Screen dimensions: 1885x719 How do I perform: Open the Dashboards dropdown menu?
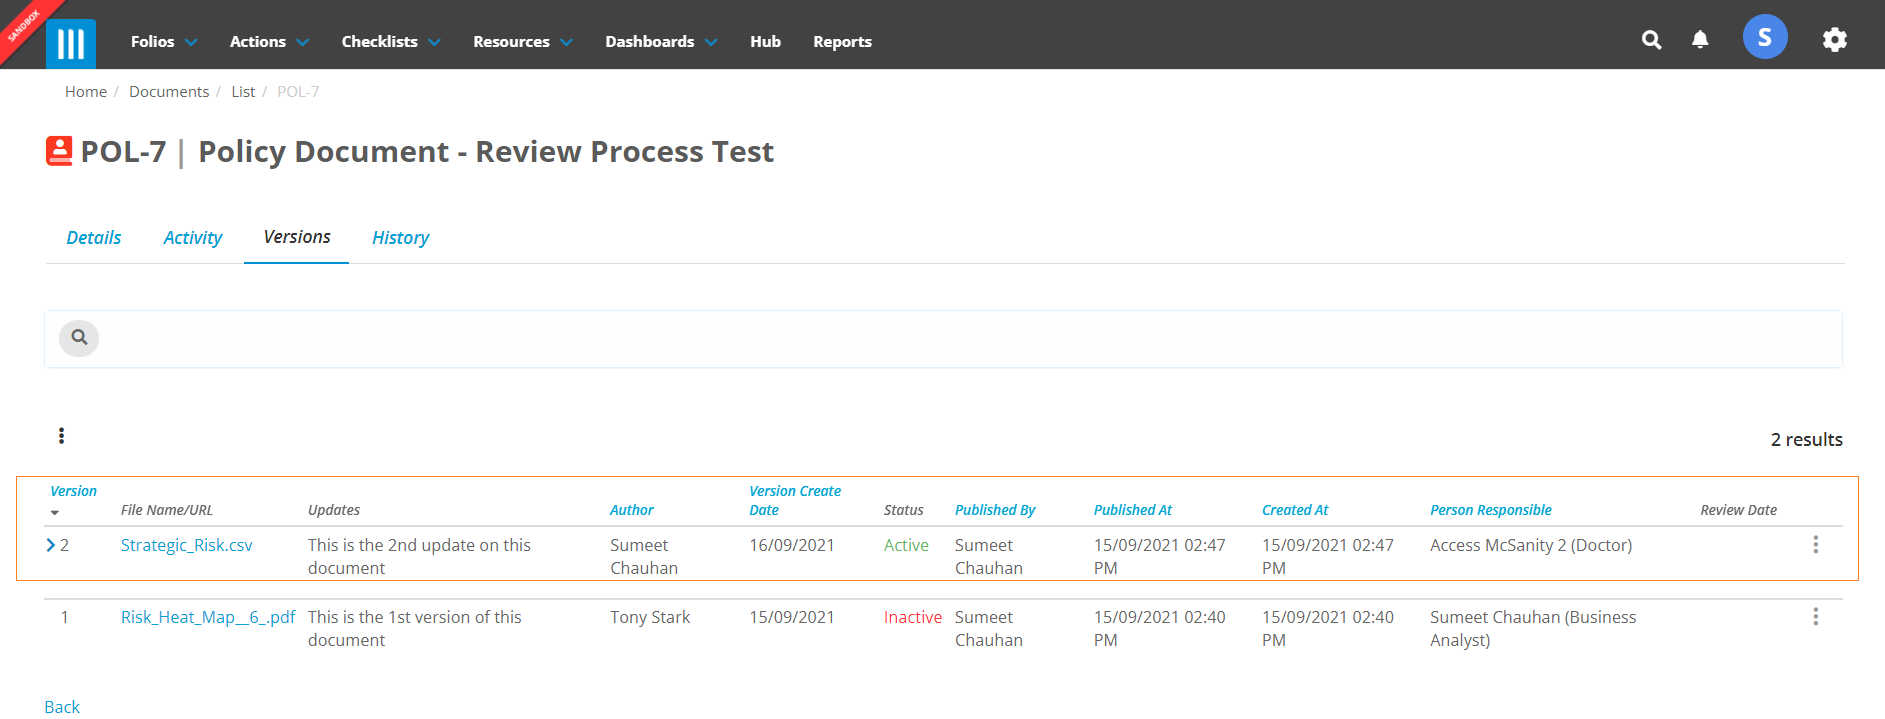661,41
